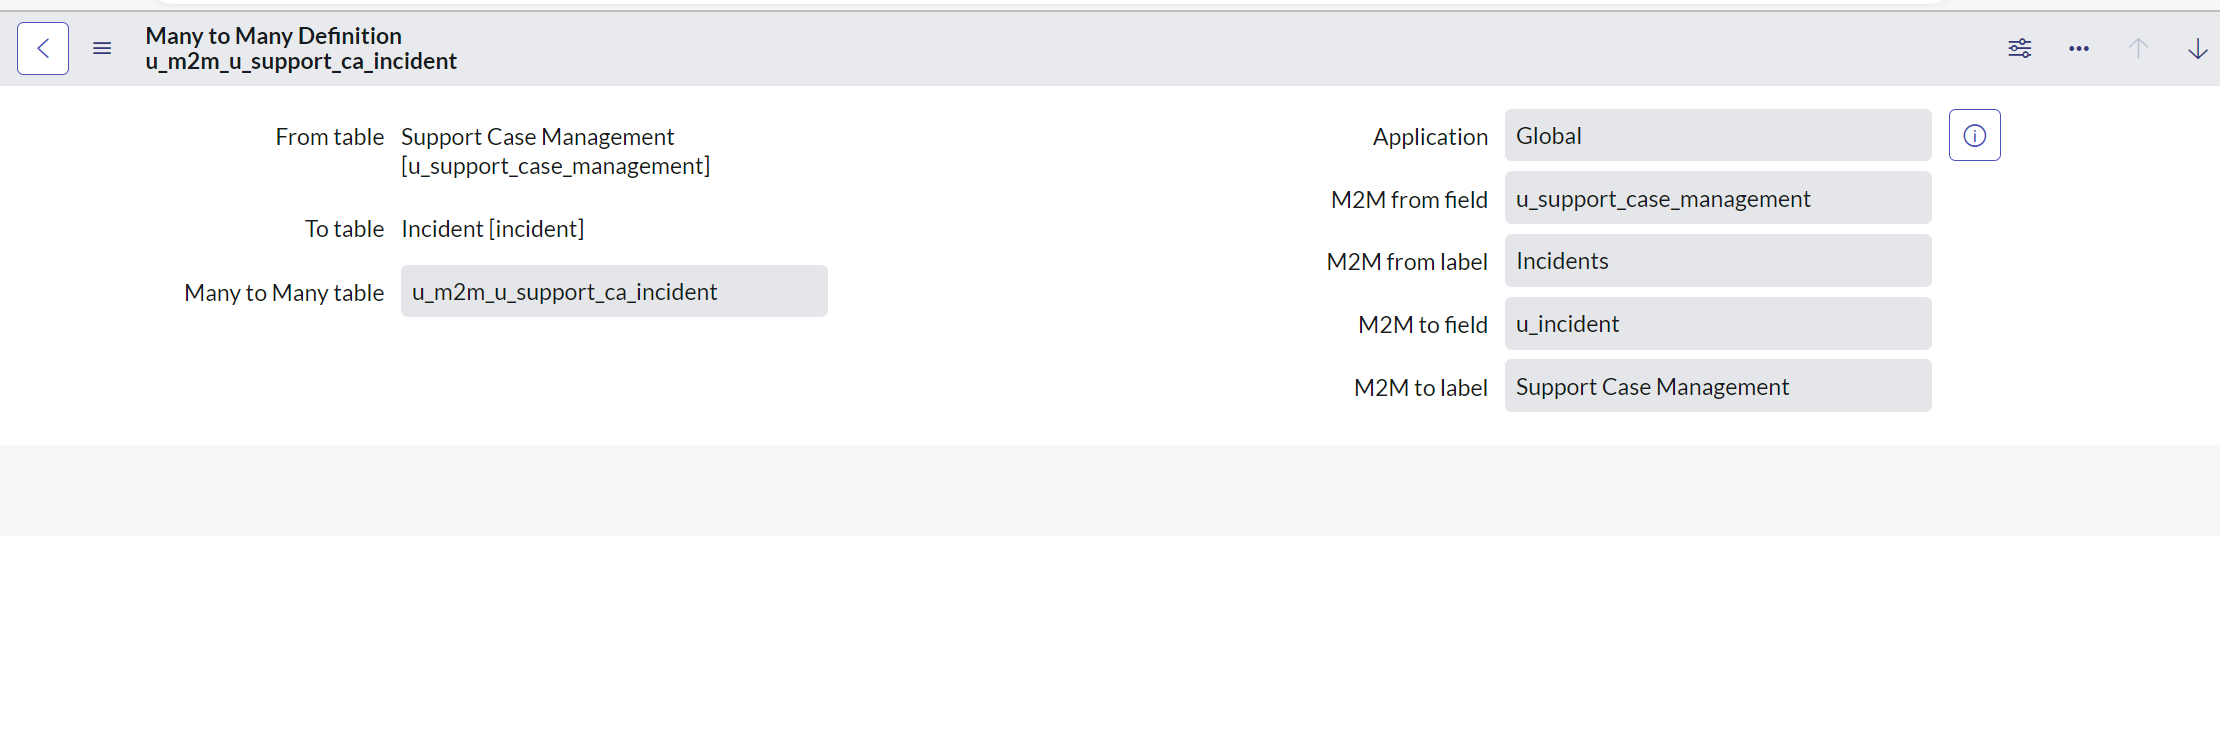
Task: Click the Support Case Management from table link
Action: pos(537,136)
